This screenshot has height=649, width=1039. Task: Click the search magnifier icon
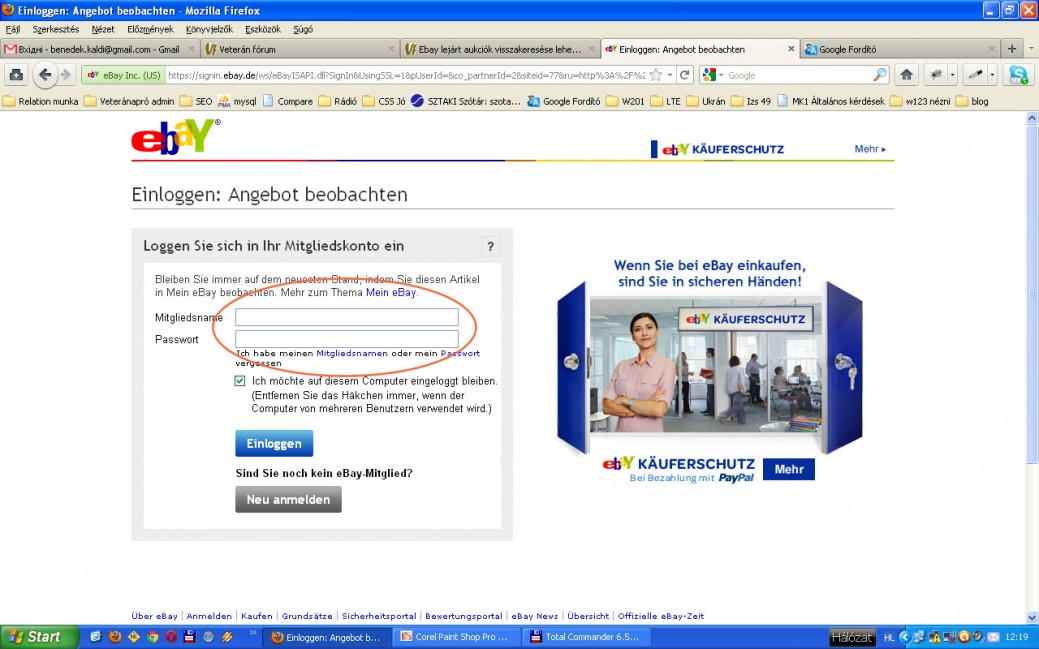click(880, 75)
